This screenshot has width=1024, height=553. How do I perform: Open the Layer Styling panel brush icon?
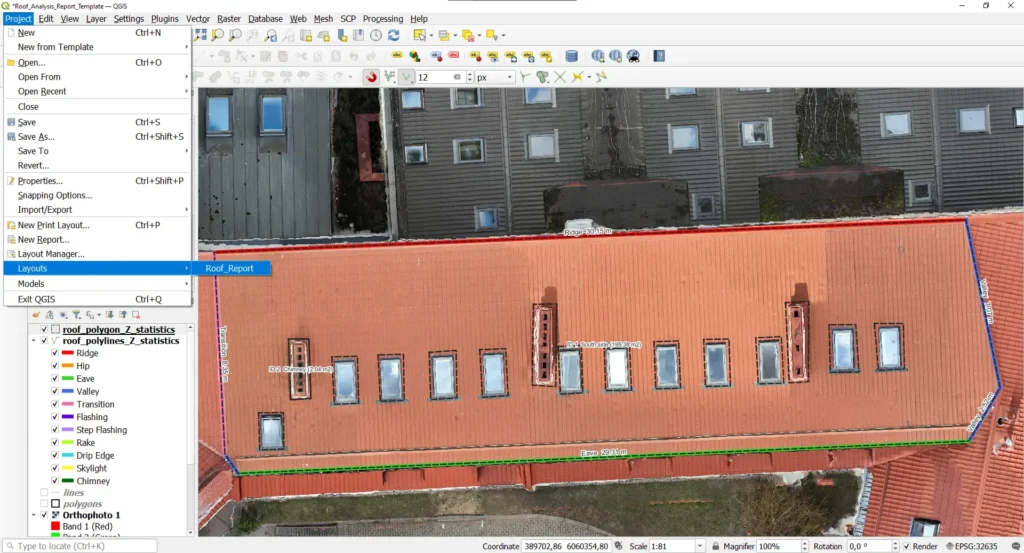36,315
